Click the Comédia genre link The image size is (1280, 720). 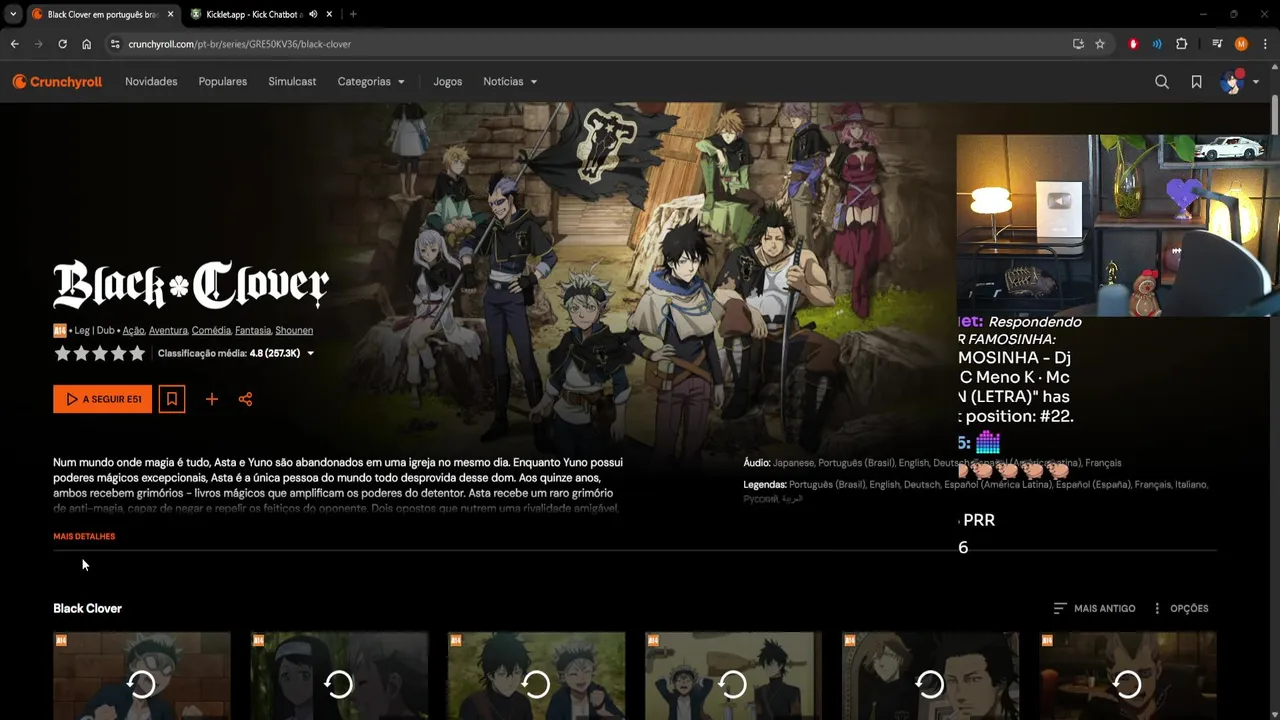coord(211,330)
